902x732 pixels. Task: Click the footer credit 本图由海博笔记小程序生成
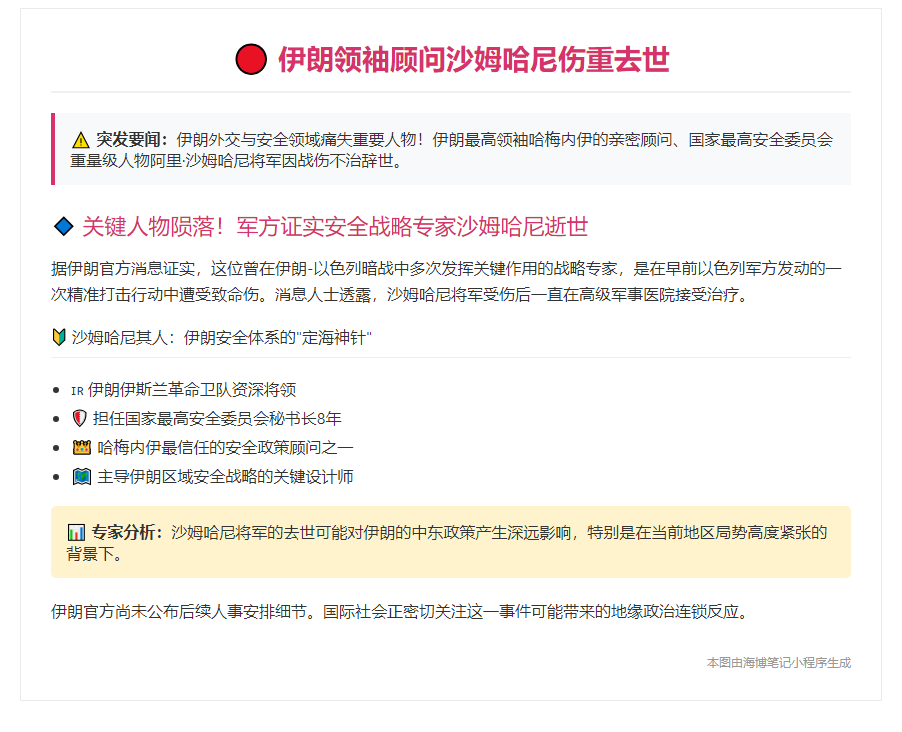(x=778, y=663)
